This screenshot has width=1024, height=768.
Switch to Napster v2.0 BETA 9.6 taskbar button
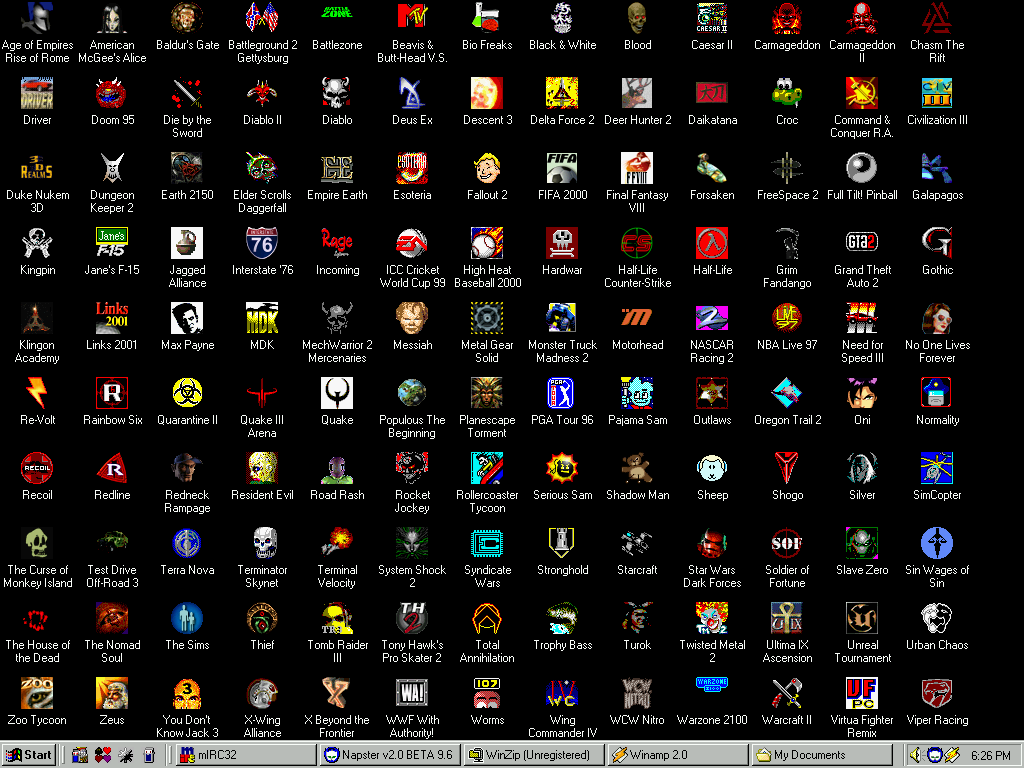391,755
